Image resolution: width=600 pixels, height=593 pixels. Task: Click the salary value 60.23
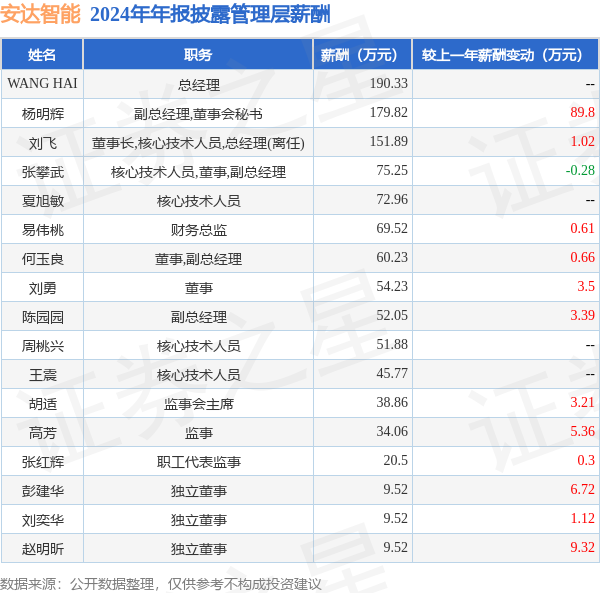(392, 257)
